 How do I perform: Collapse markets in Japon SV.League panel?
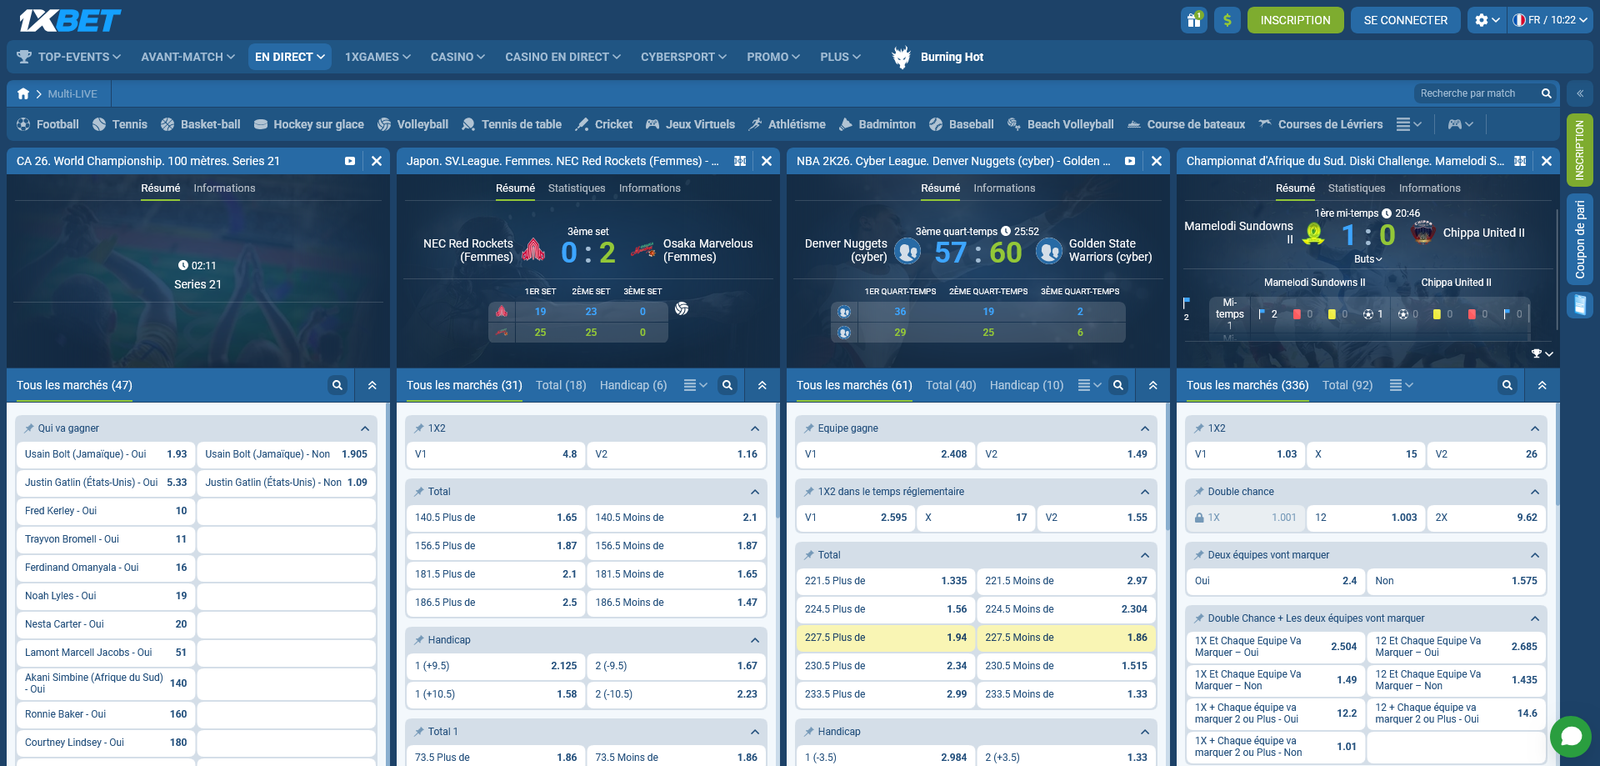(762, 385)
